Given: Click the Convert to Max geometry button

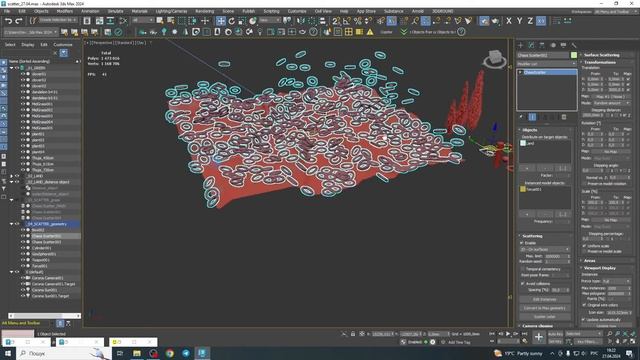Looking at the screenshot, I should point(544,308).
